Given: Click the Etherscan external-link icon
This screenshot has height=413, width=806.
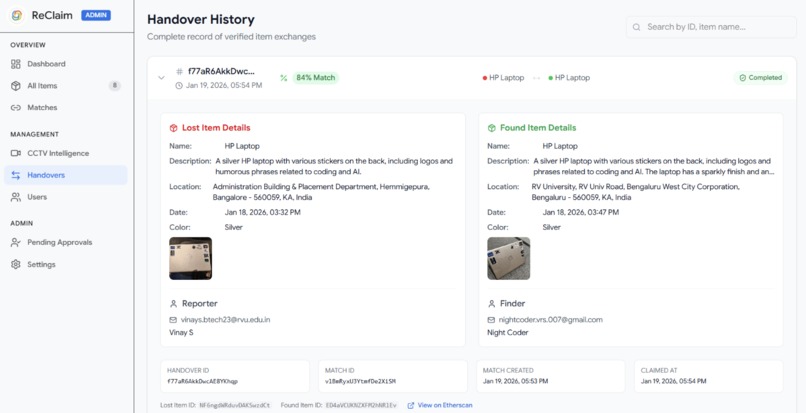Looking at the screenshot, I should coord(411,405).
